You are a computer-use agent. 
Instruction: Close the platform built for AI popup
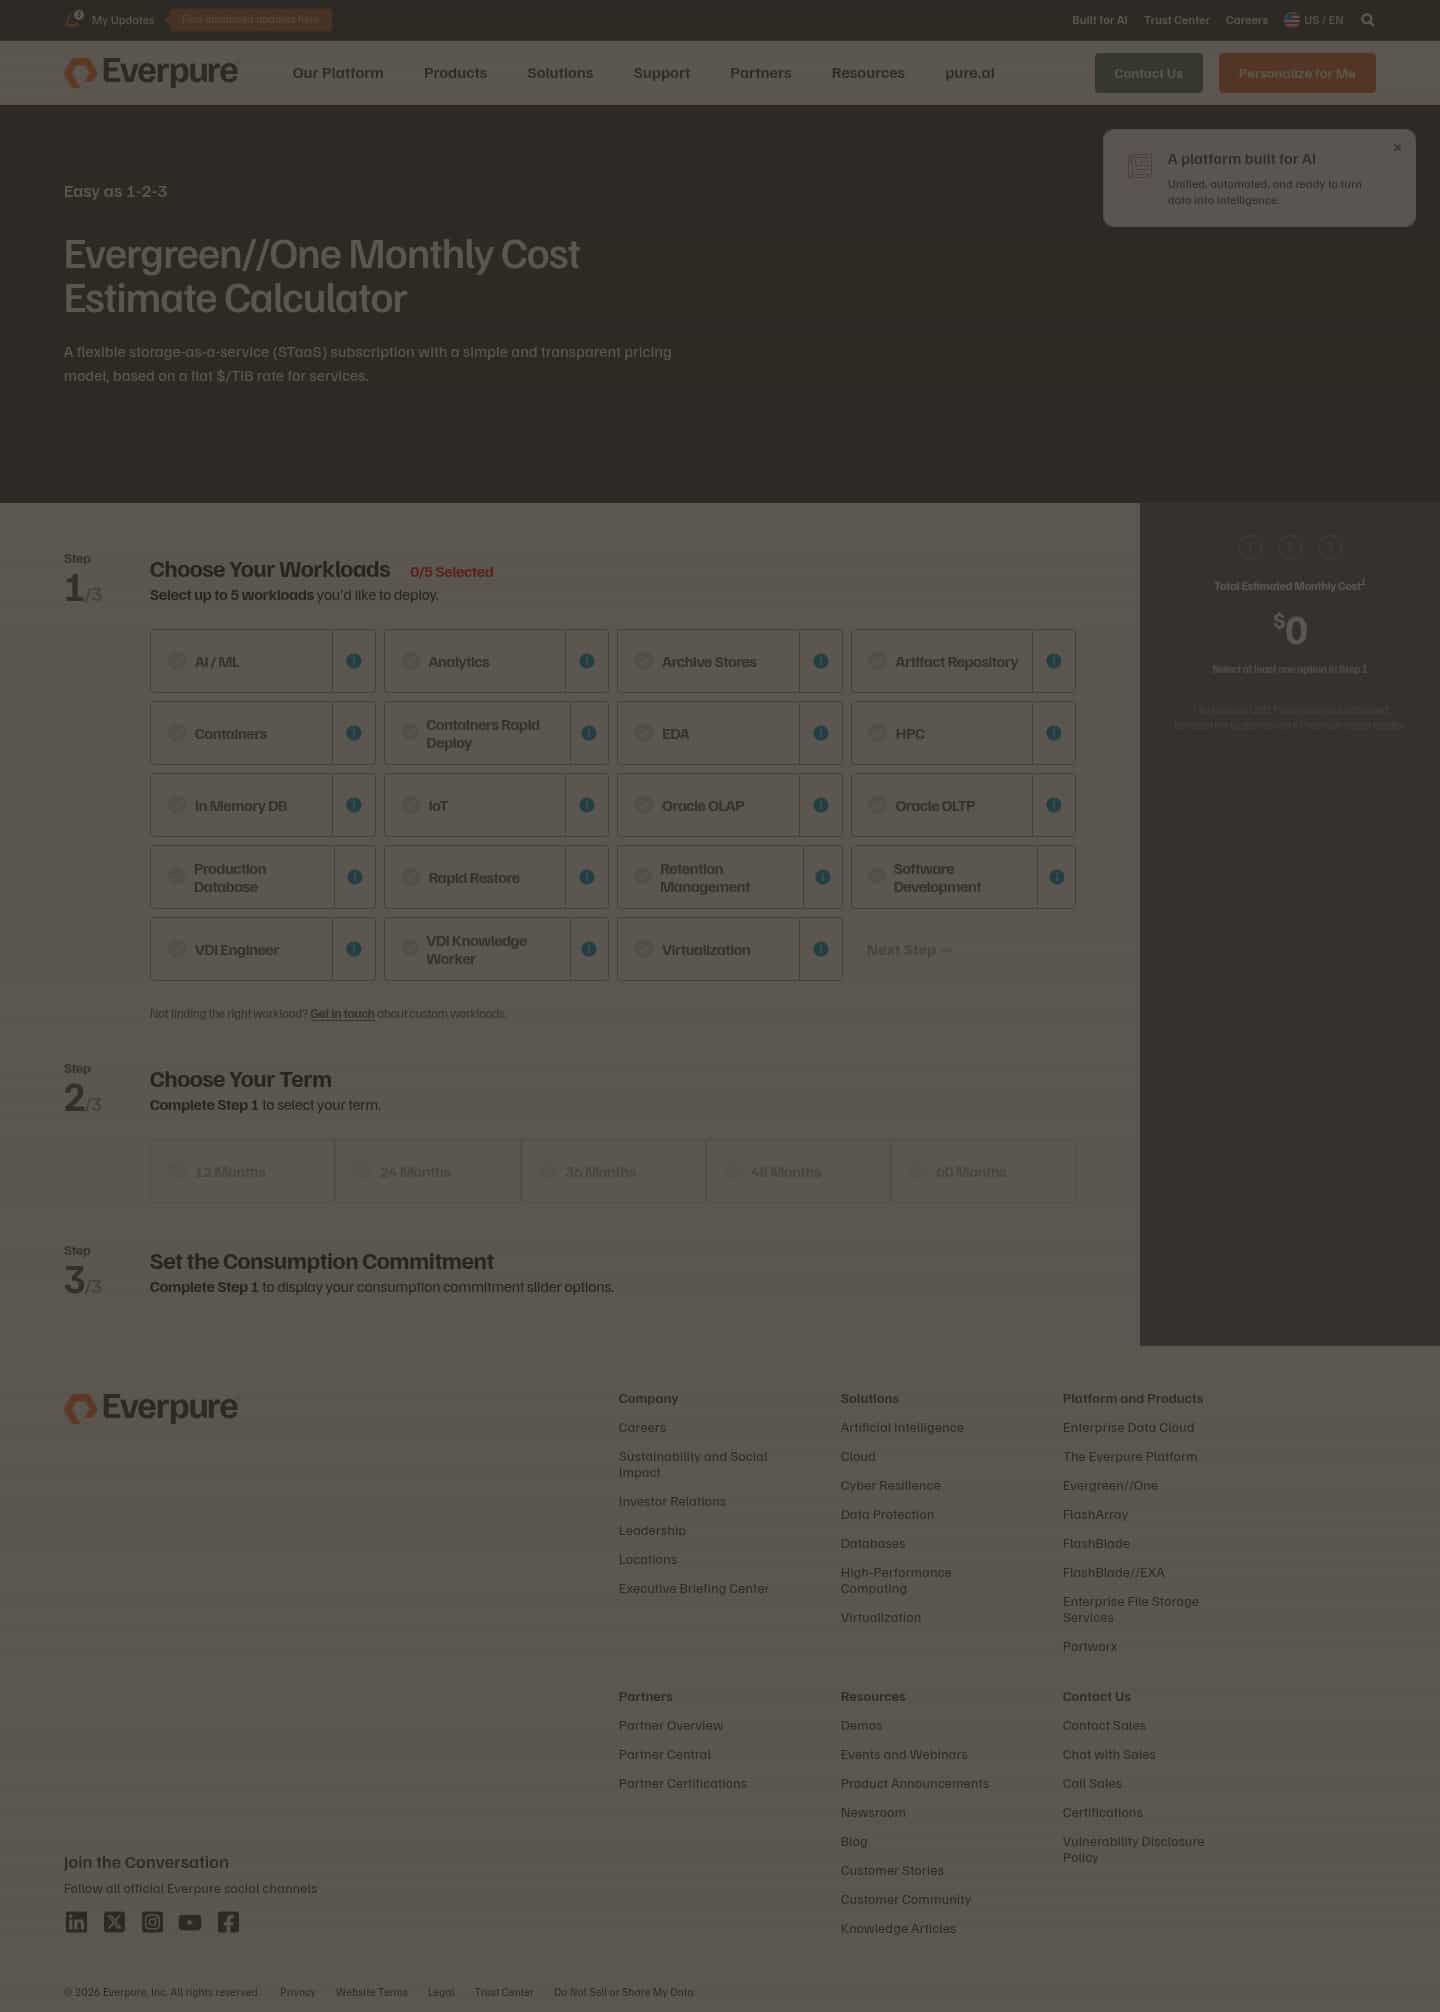[1397, 148]
